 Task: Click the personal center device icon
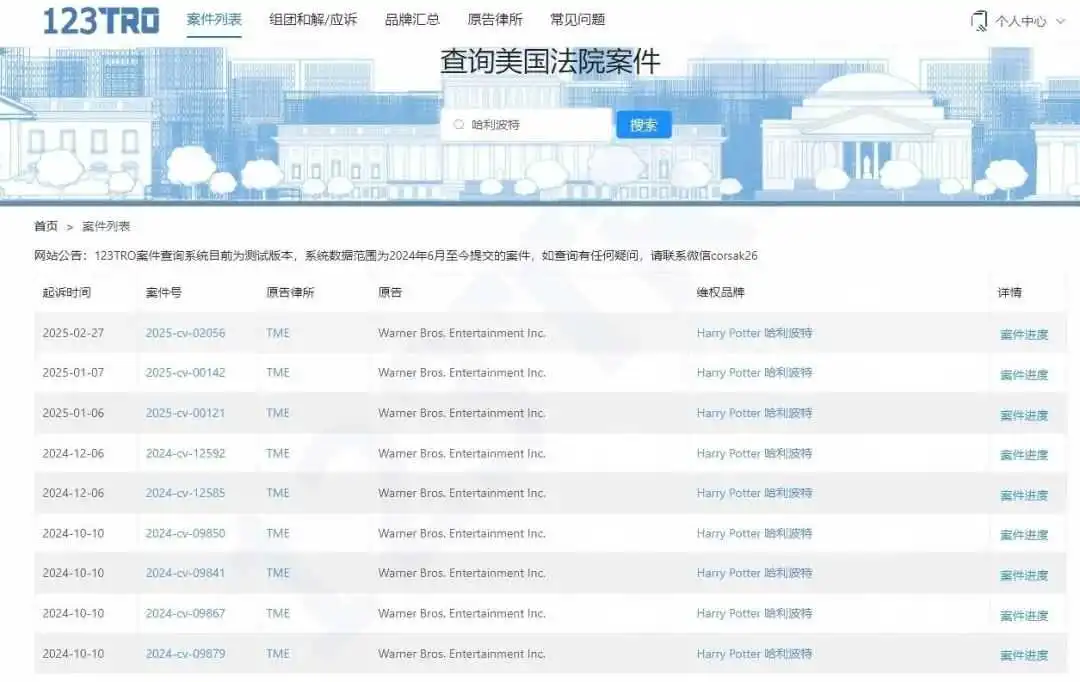click(978, 21)
